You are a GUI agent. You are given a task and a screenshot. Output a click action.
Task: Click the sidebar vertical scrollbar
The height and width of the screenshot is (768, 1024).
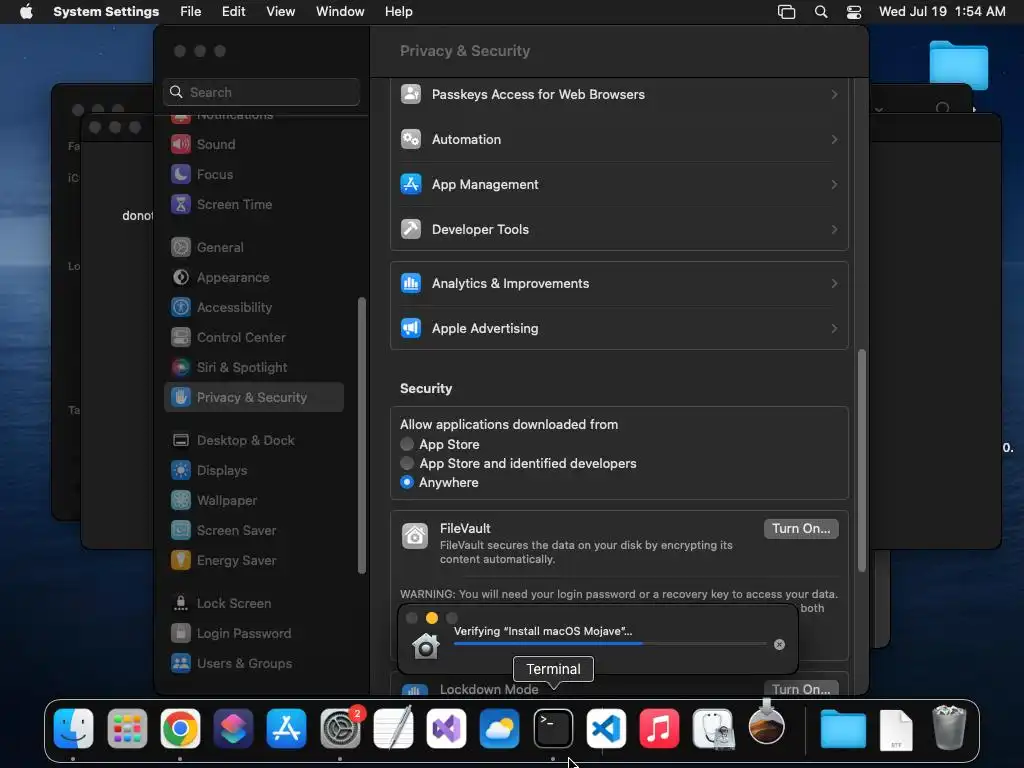[x=361, y=436]
